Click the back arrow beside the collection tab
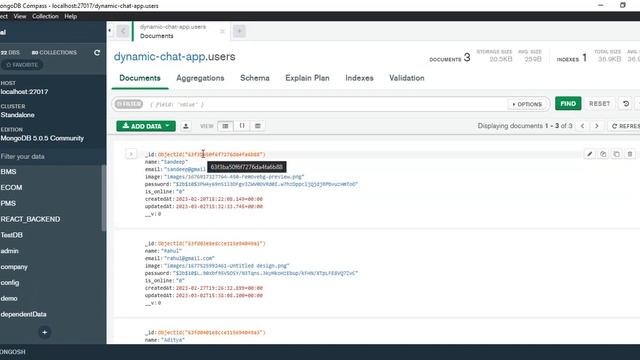 [x=123, y=31]
